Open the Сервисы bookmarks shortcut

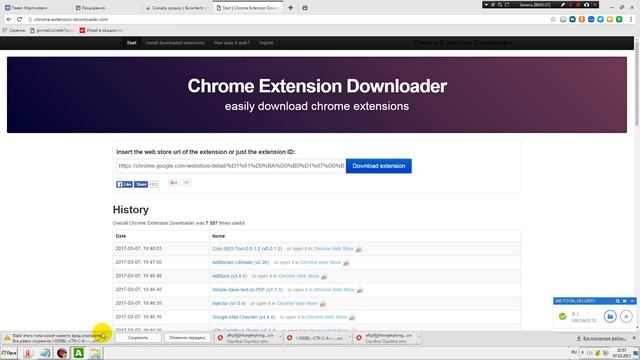tap(13, 30)
